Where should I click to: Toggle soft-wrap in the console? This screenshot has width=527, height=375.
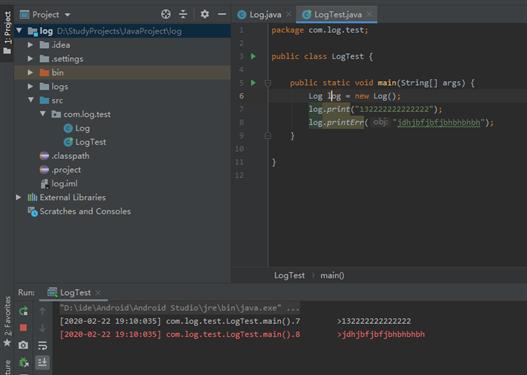pyautogui.click(x=43, y=345)
